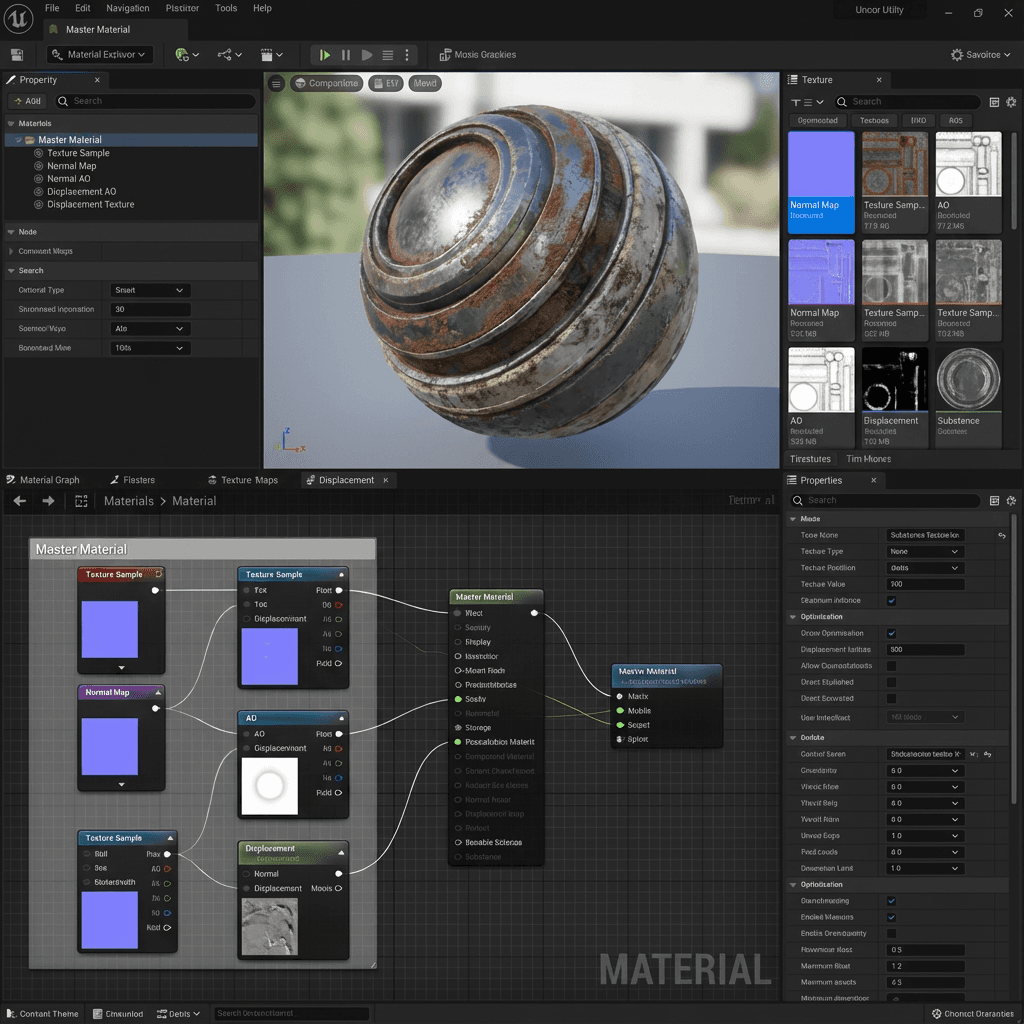Image resolution: width=1024 pixels, height=1024 pixels.
Task: Click the fit-to-frame icon beside navigation arrows
Action: tap(81, 501)
